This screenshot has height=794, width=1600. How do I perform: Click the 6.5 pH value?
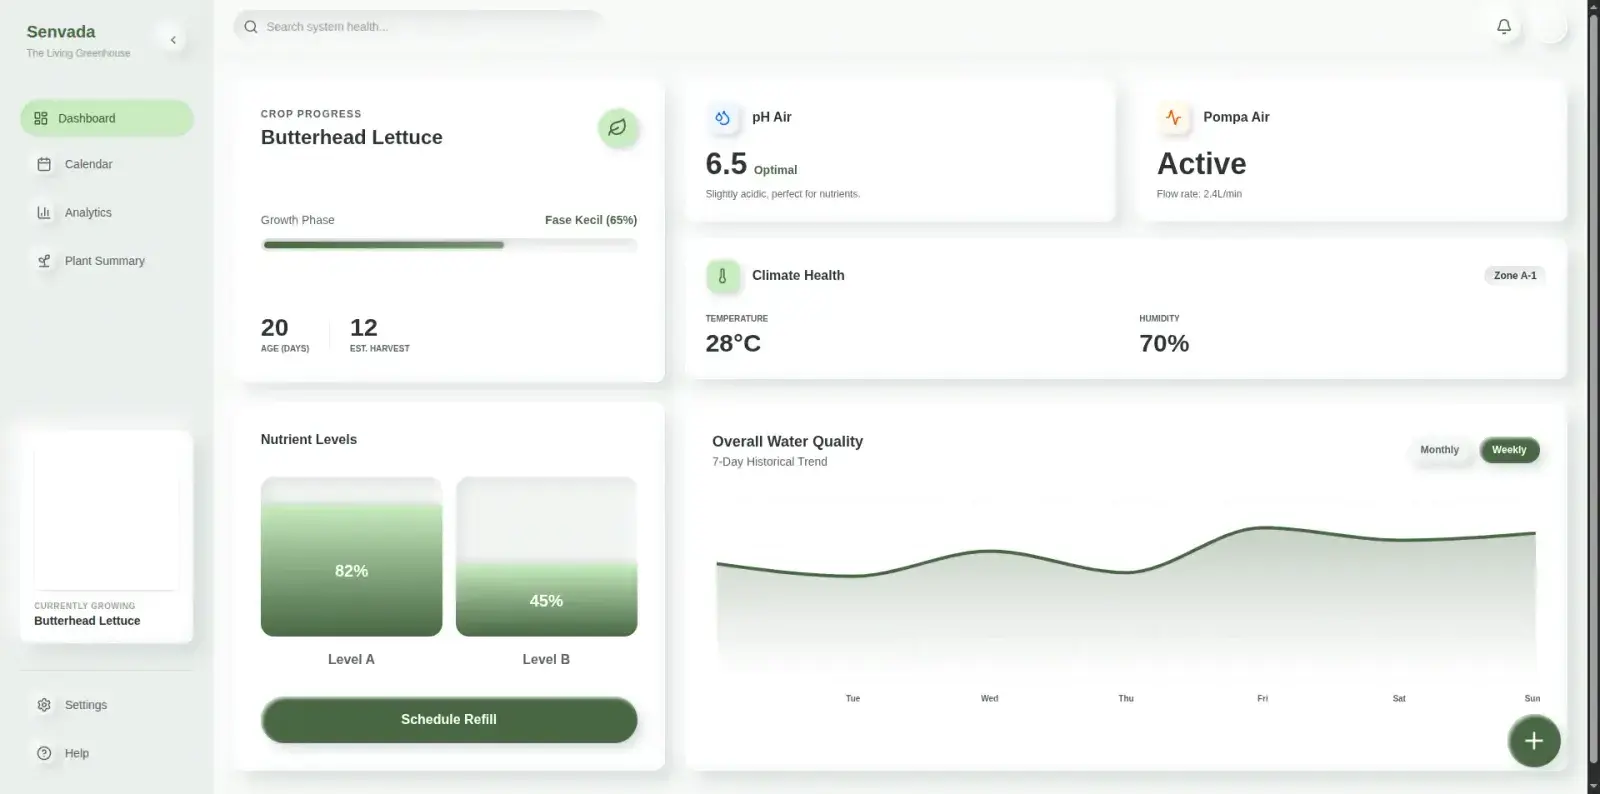726,164
